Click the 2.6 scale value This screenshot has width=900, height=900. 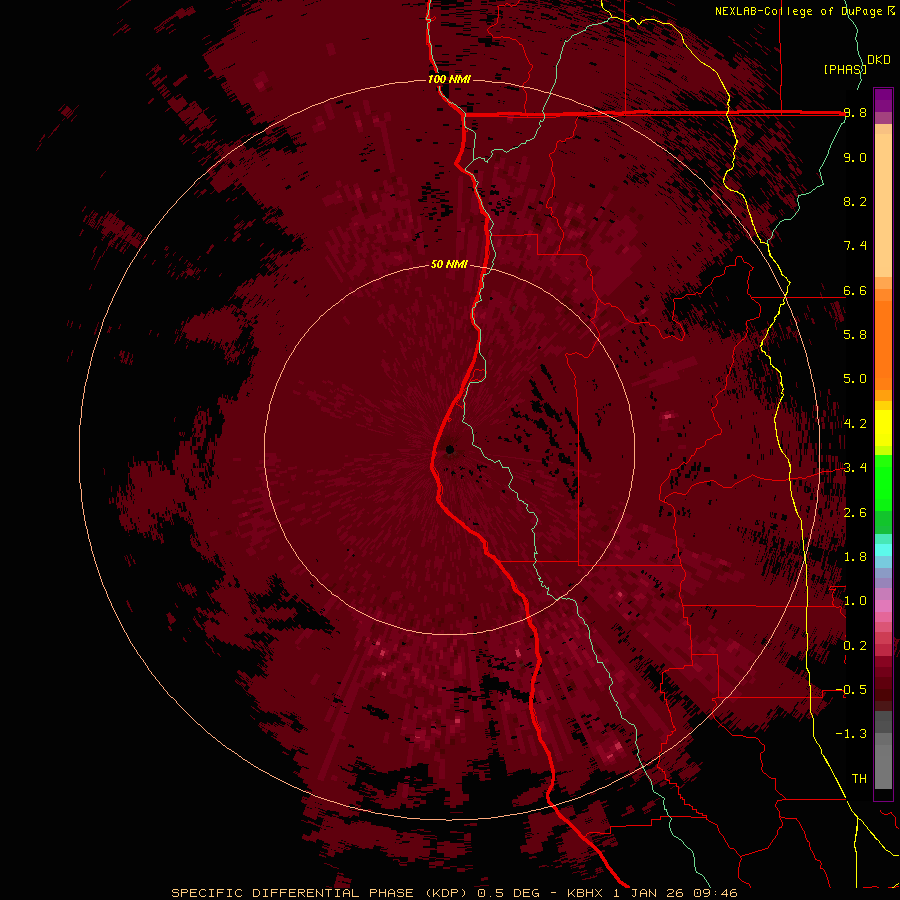855,513
